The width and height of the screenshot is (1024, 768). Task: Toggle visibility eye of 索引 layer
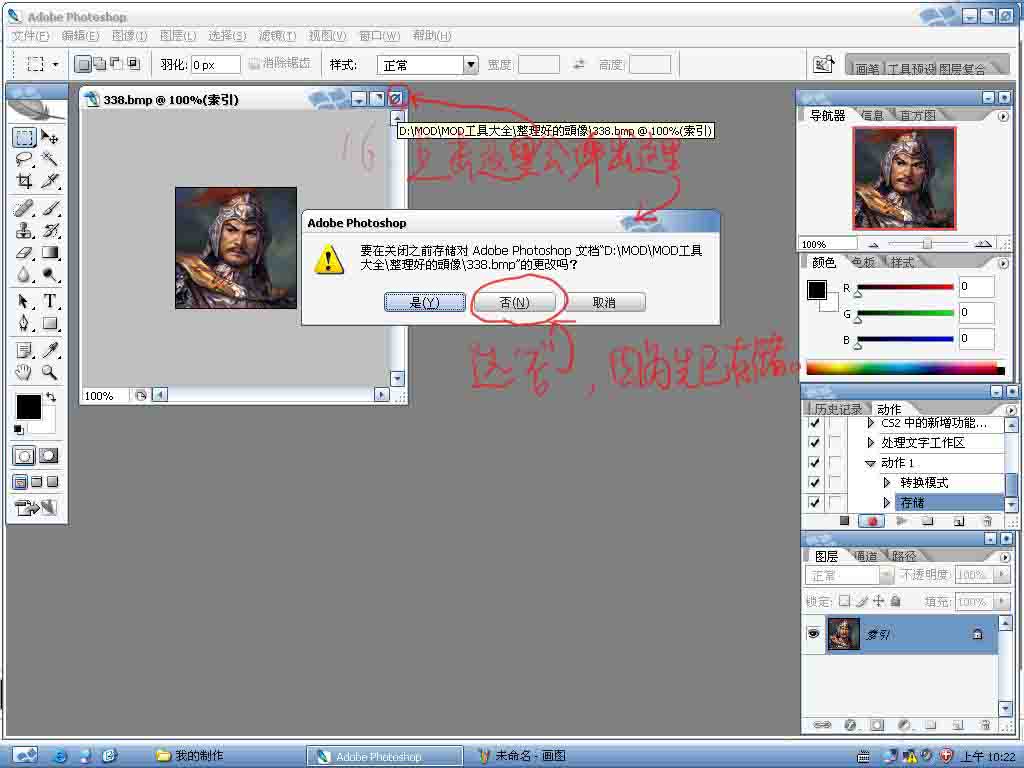tap(813, 633)
